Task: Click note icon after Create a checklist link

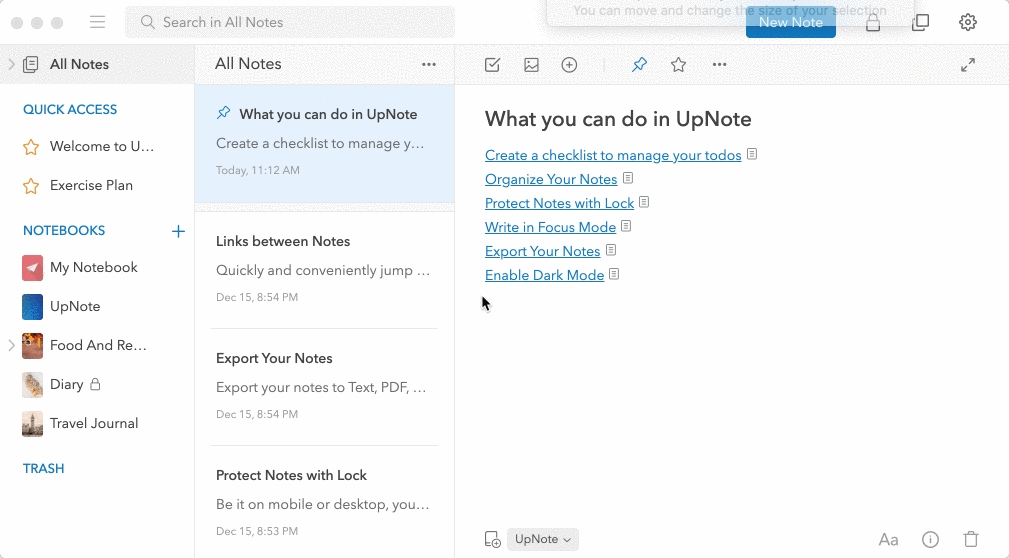Action: [752, 154]
